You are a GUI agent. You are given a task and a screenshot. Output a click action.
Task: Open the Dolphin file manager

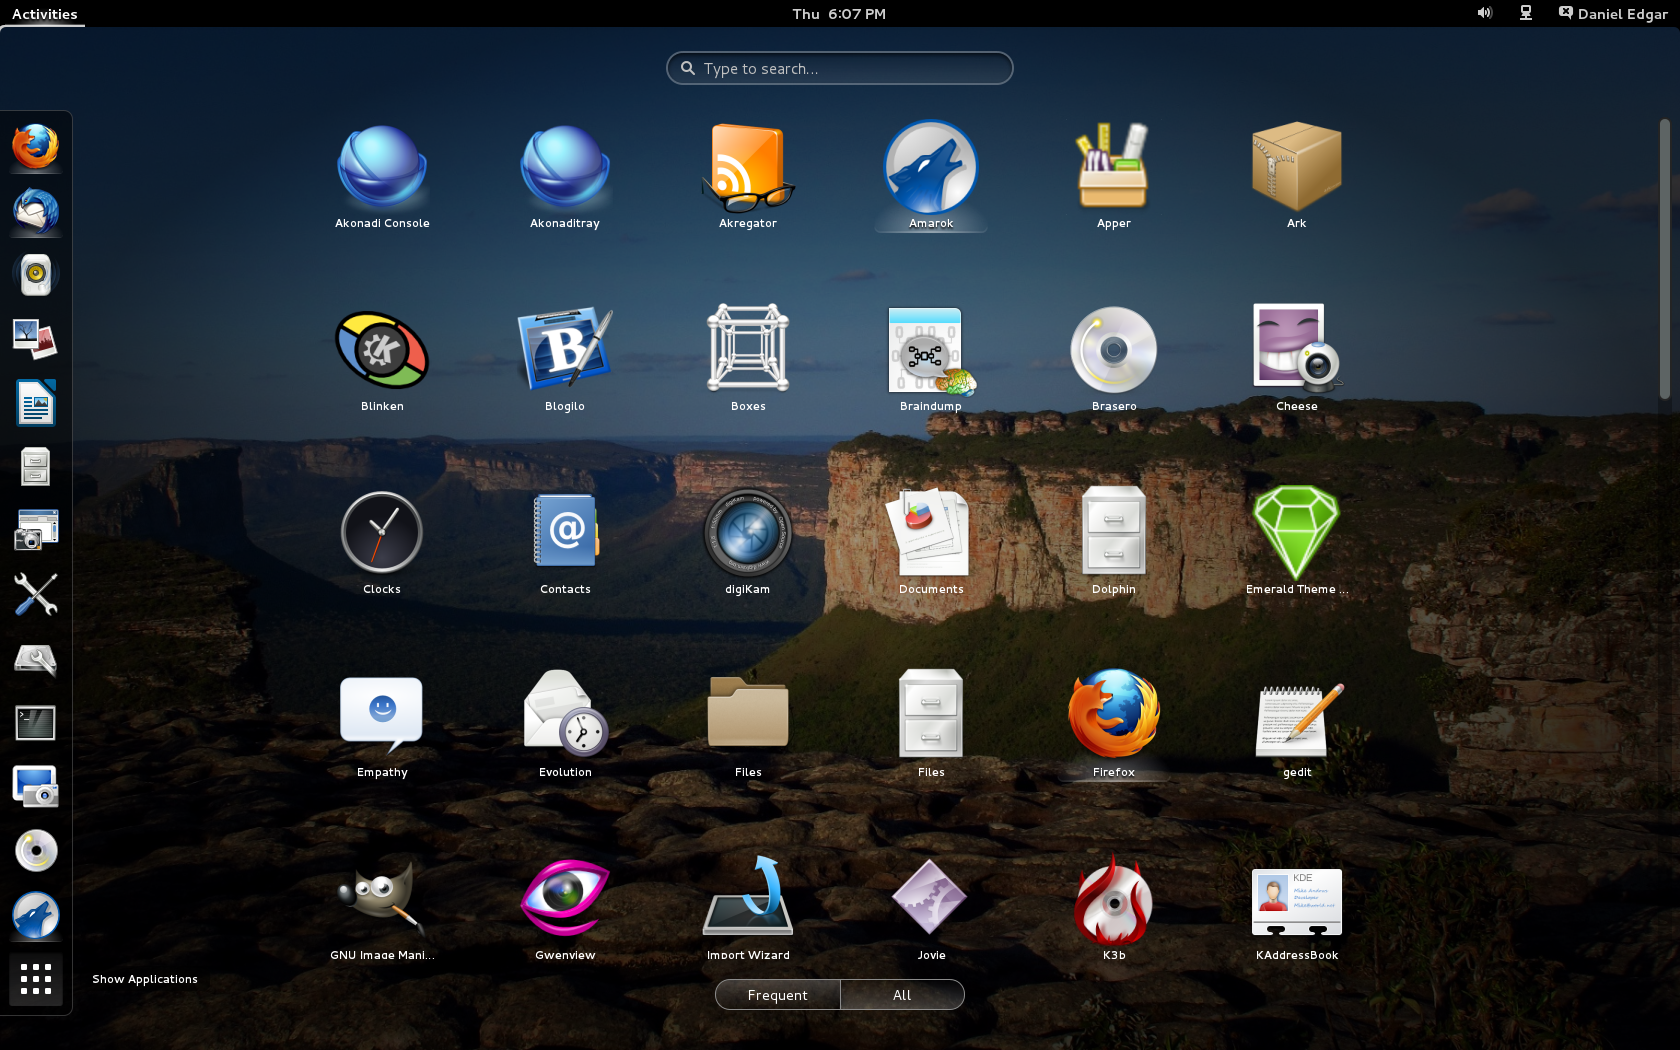pos(1114,542)
